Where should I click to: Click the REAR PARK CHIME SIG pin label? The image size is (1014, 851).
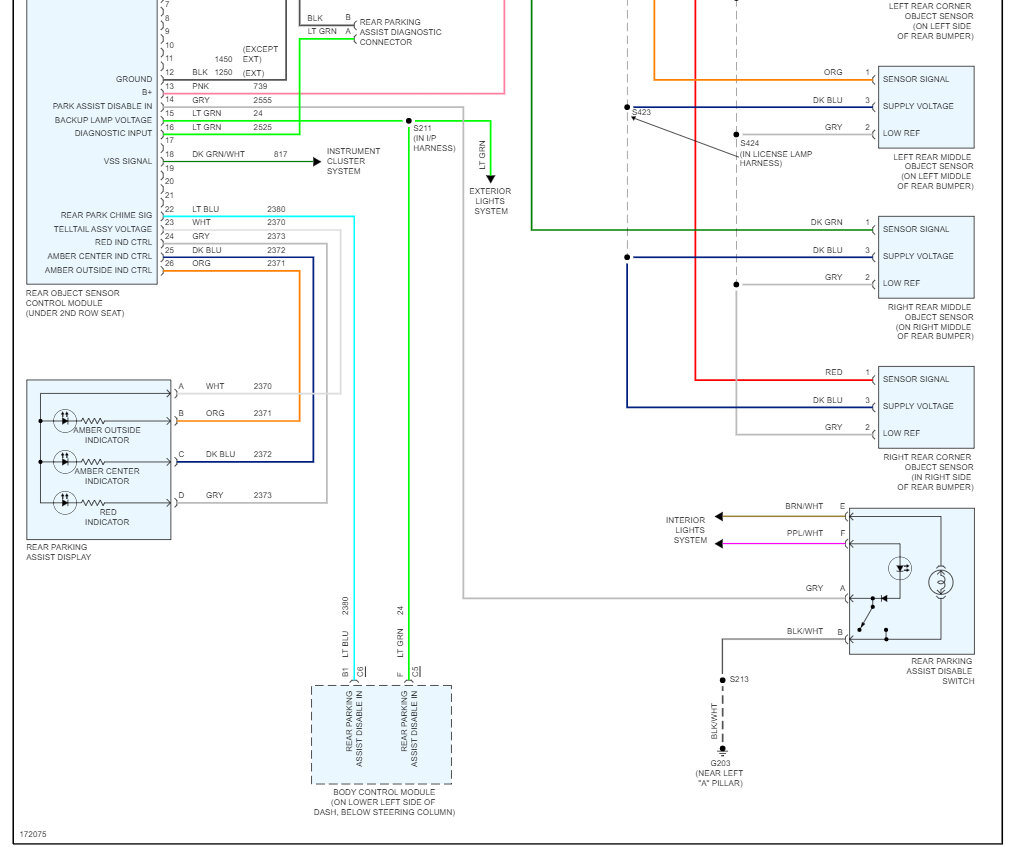(x=107, y=215)
